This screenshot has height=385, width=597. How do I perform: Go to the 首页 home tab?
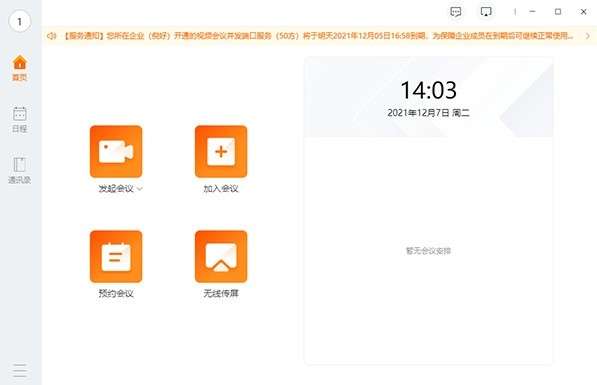pos(19,68)
